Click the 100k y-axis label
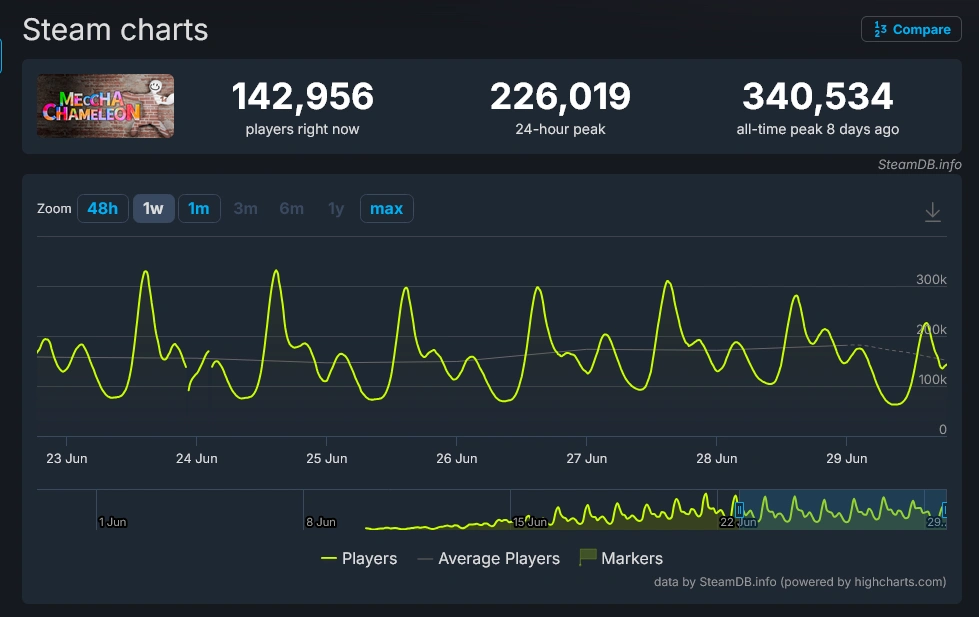 pos(932,379)
